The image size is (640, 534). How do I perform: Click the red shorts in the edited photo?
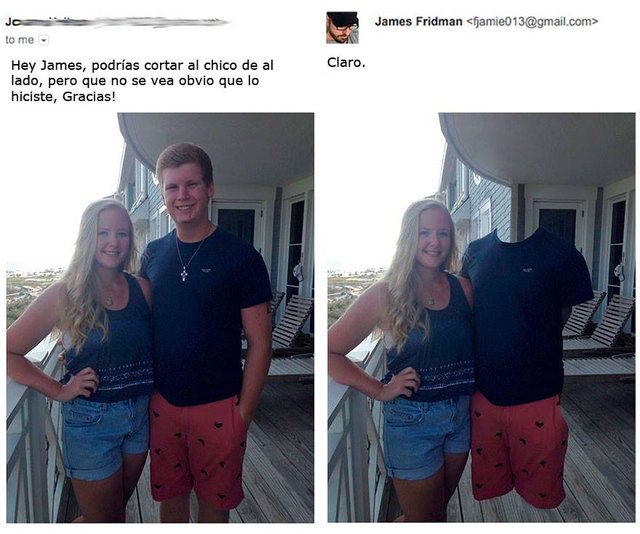point(519,449)
